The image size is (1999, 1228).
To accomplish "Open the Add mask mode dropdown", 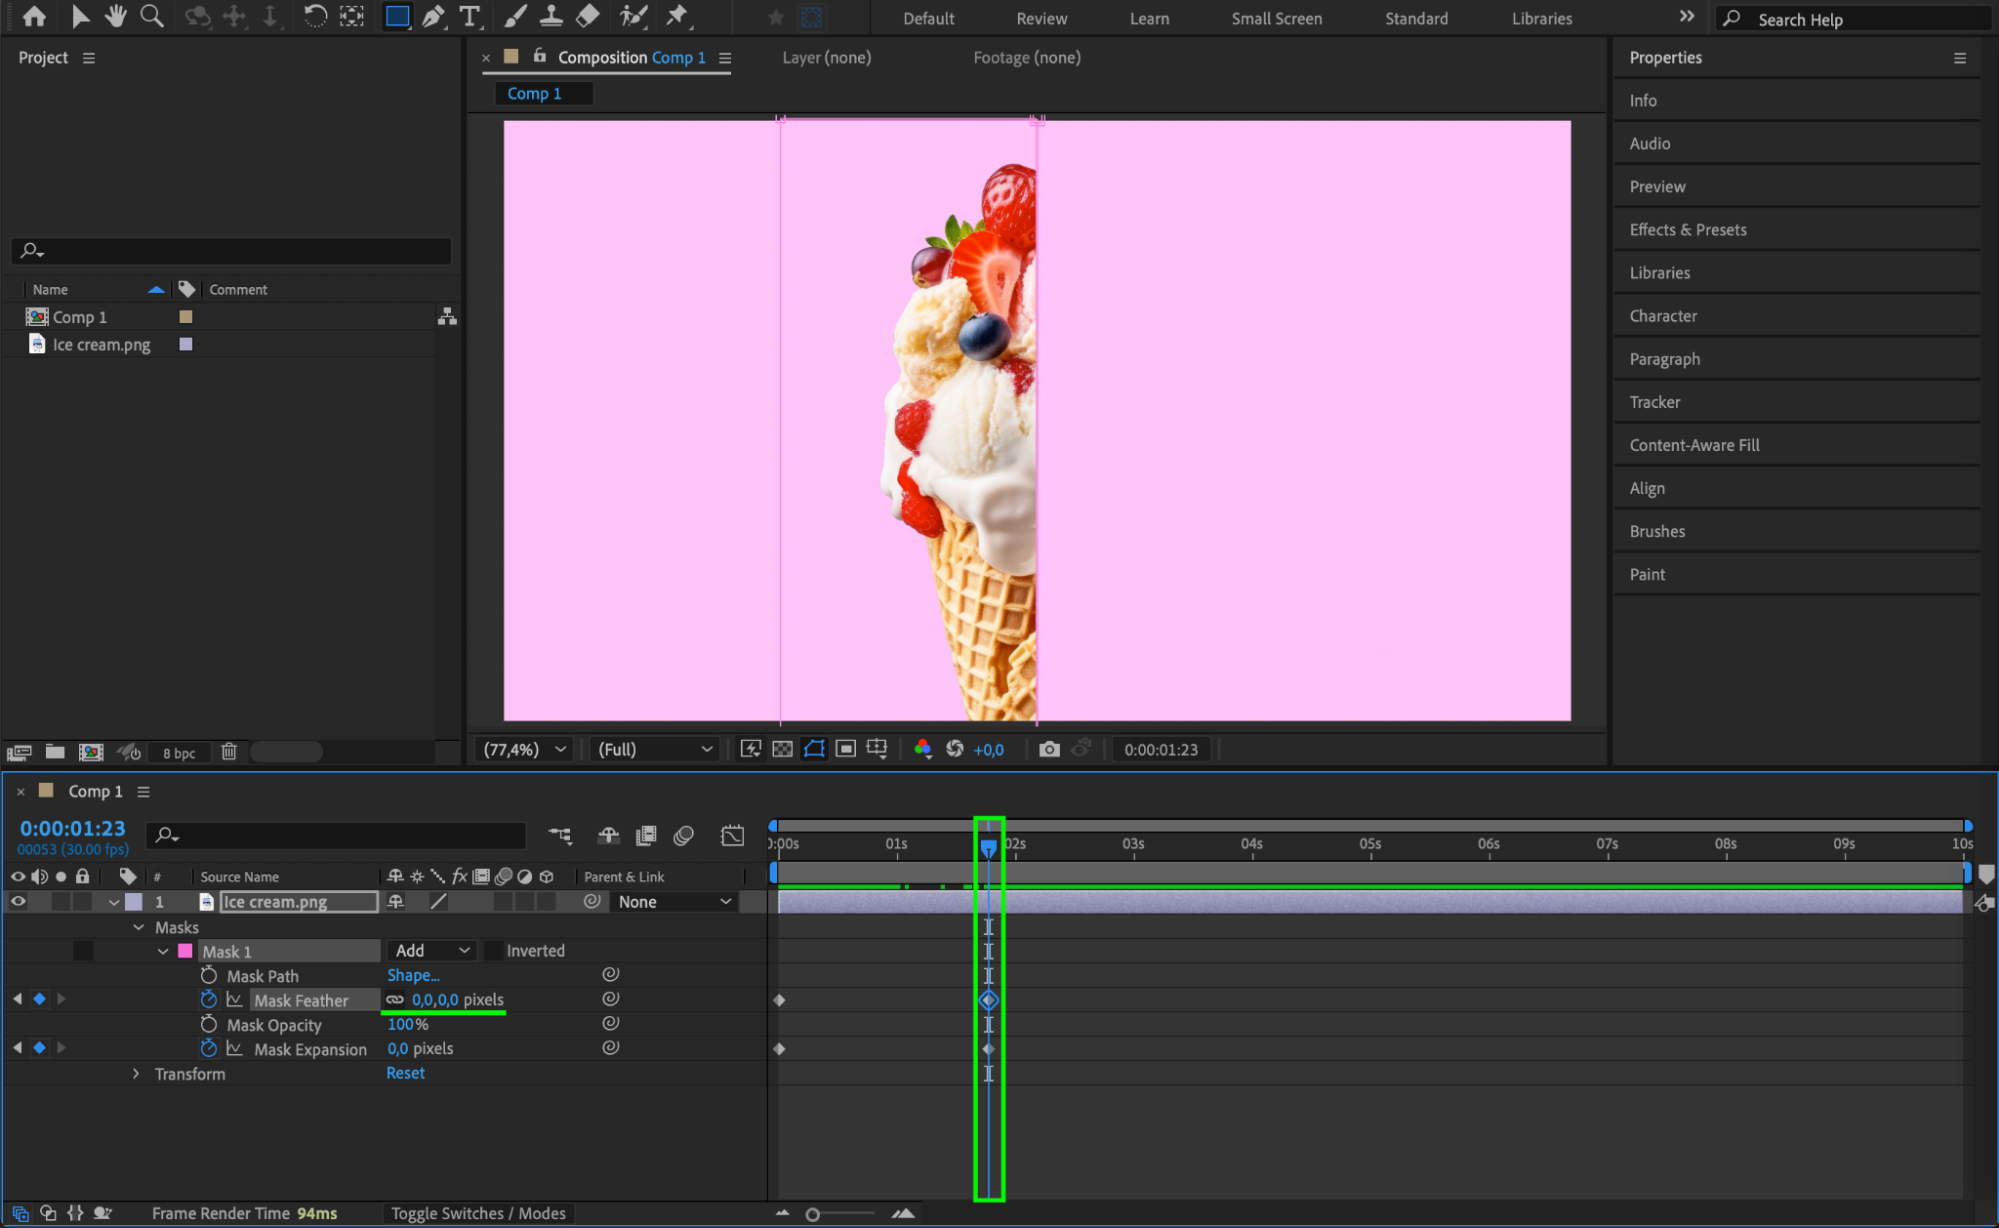I will (x=432, y=951).
